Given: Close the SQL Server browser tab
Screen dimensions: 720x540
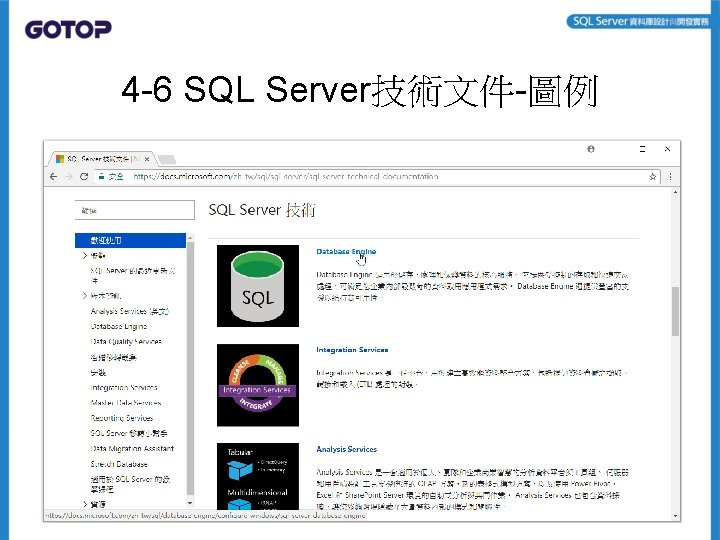Looking at the screenshot, I should 147,159.
